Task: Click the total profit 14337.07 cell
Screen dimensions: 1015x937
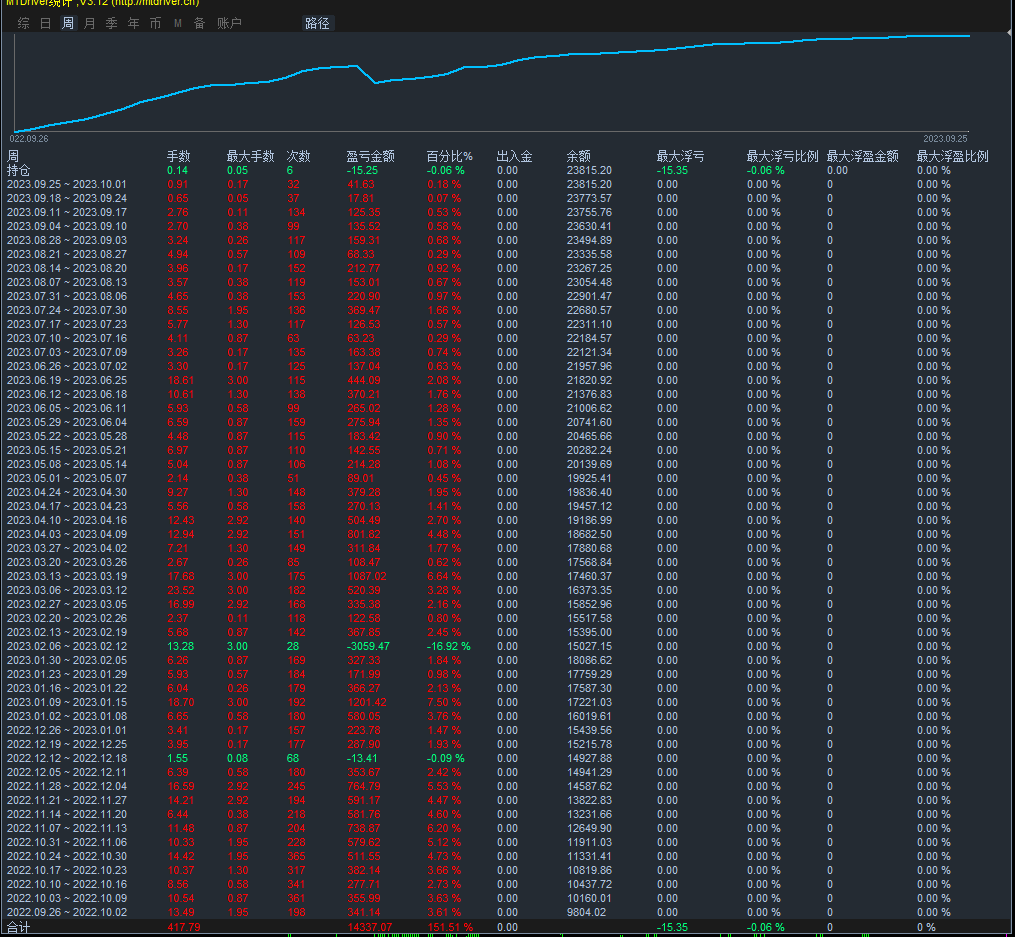Action: click(370, 927)
